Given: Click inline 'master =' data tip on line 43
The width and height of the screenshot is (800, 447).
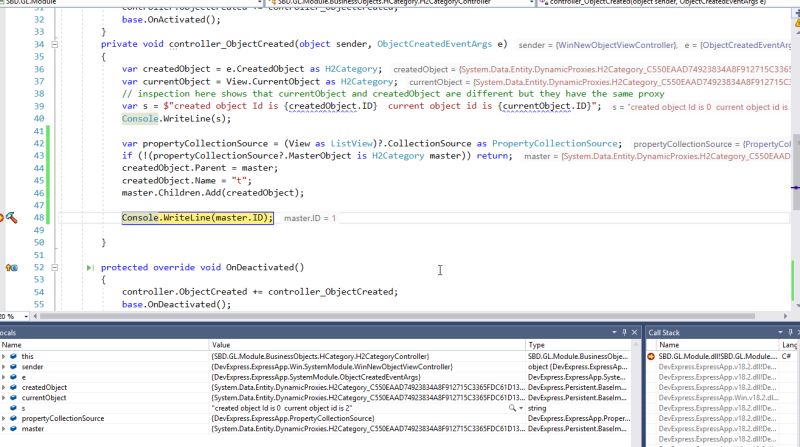Looking at the screenshot, I should pyautogui.click(x=657, y=156).
